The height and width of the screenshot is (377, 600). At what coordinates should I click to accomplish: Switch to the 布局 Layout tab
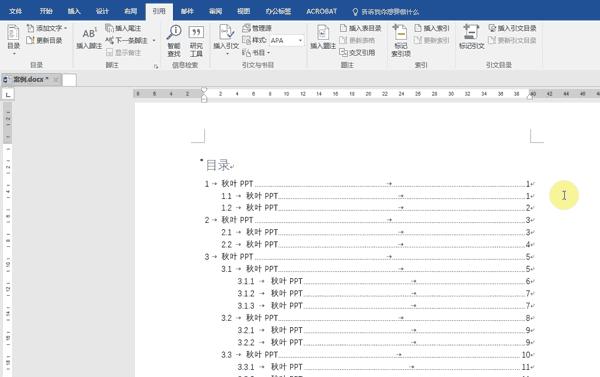[130, 11]
